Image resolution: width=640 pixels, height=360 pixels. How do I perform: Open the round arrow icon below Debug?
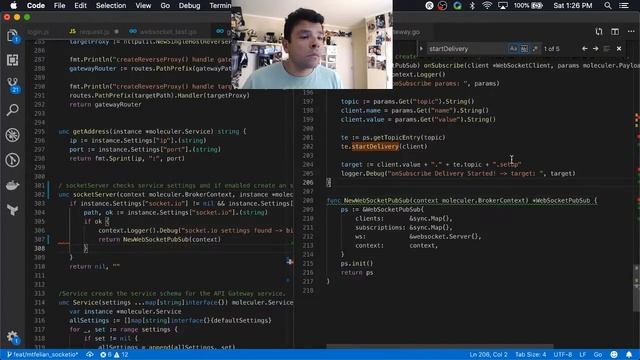[x=12, y=160]
